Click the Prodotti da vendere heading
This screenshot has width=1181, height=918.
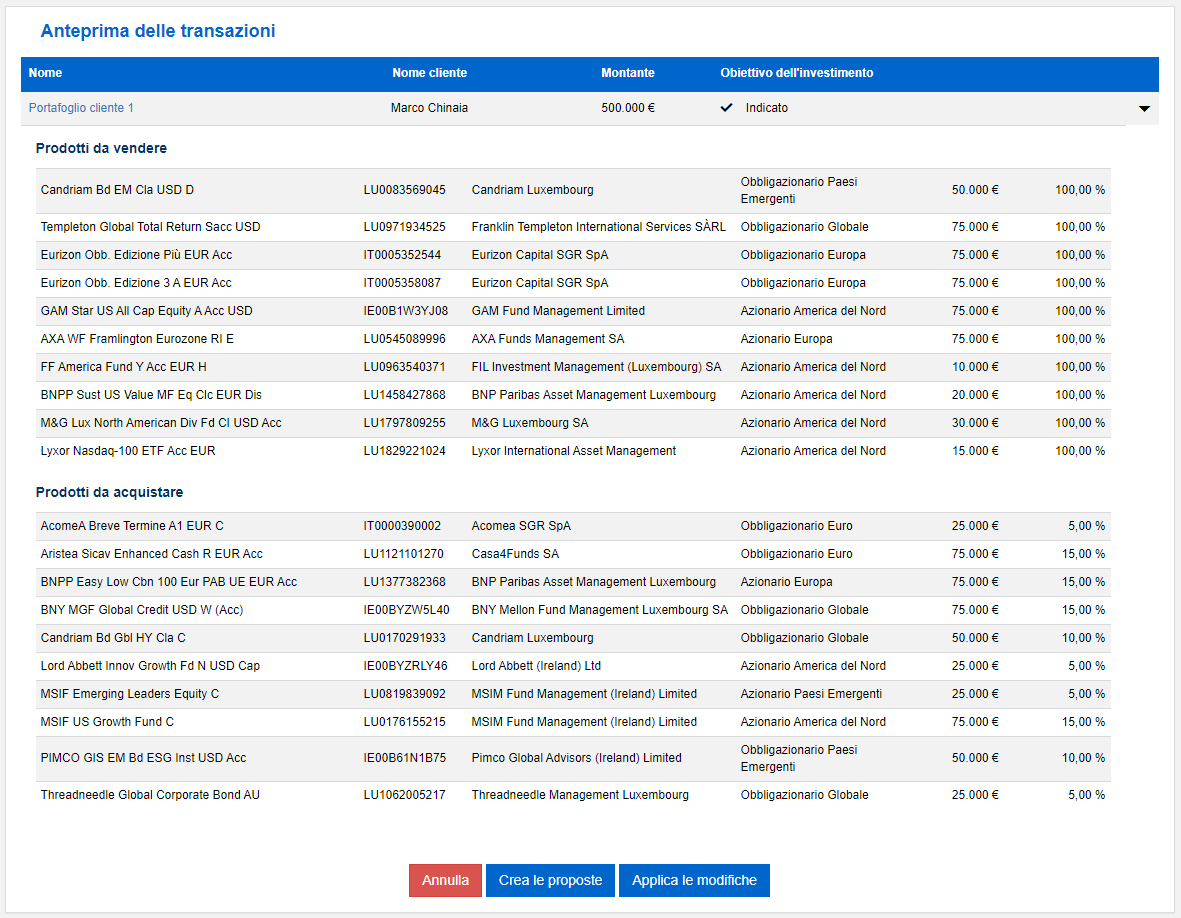[101, 148]
